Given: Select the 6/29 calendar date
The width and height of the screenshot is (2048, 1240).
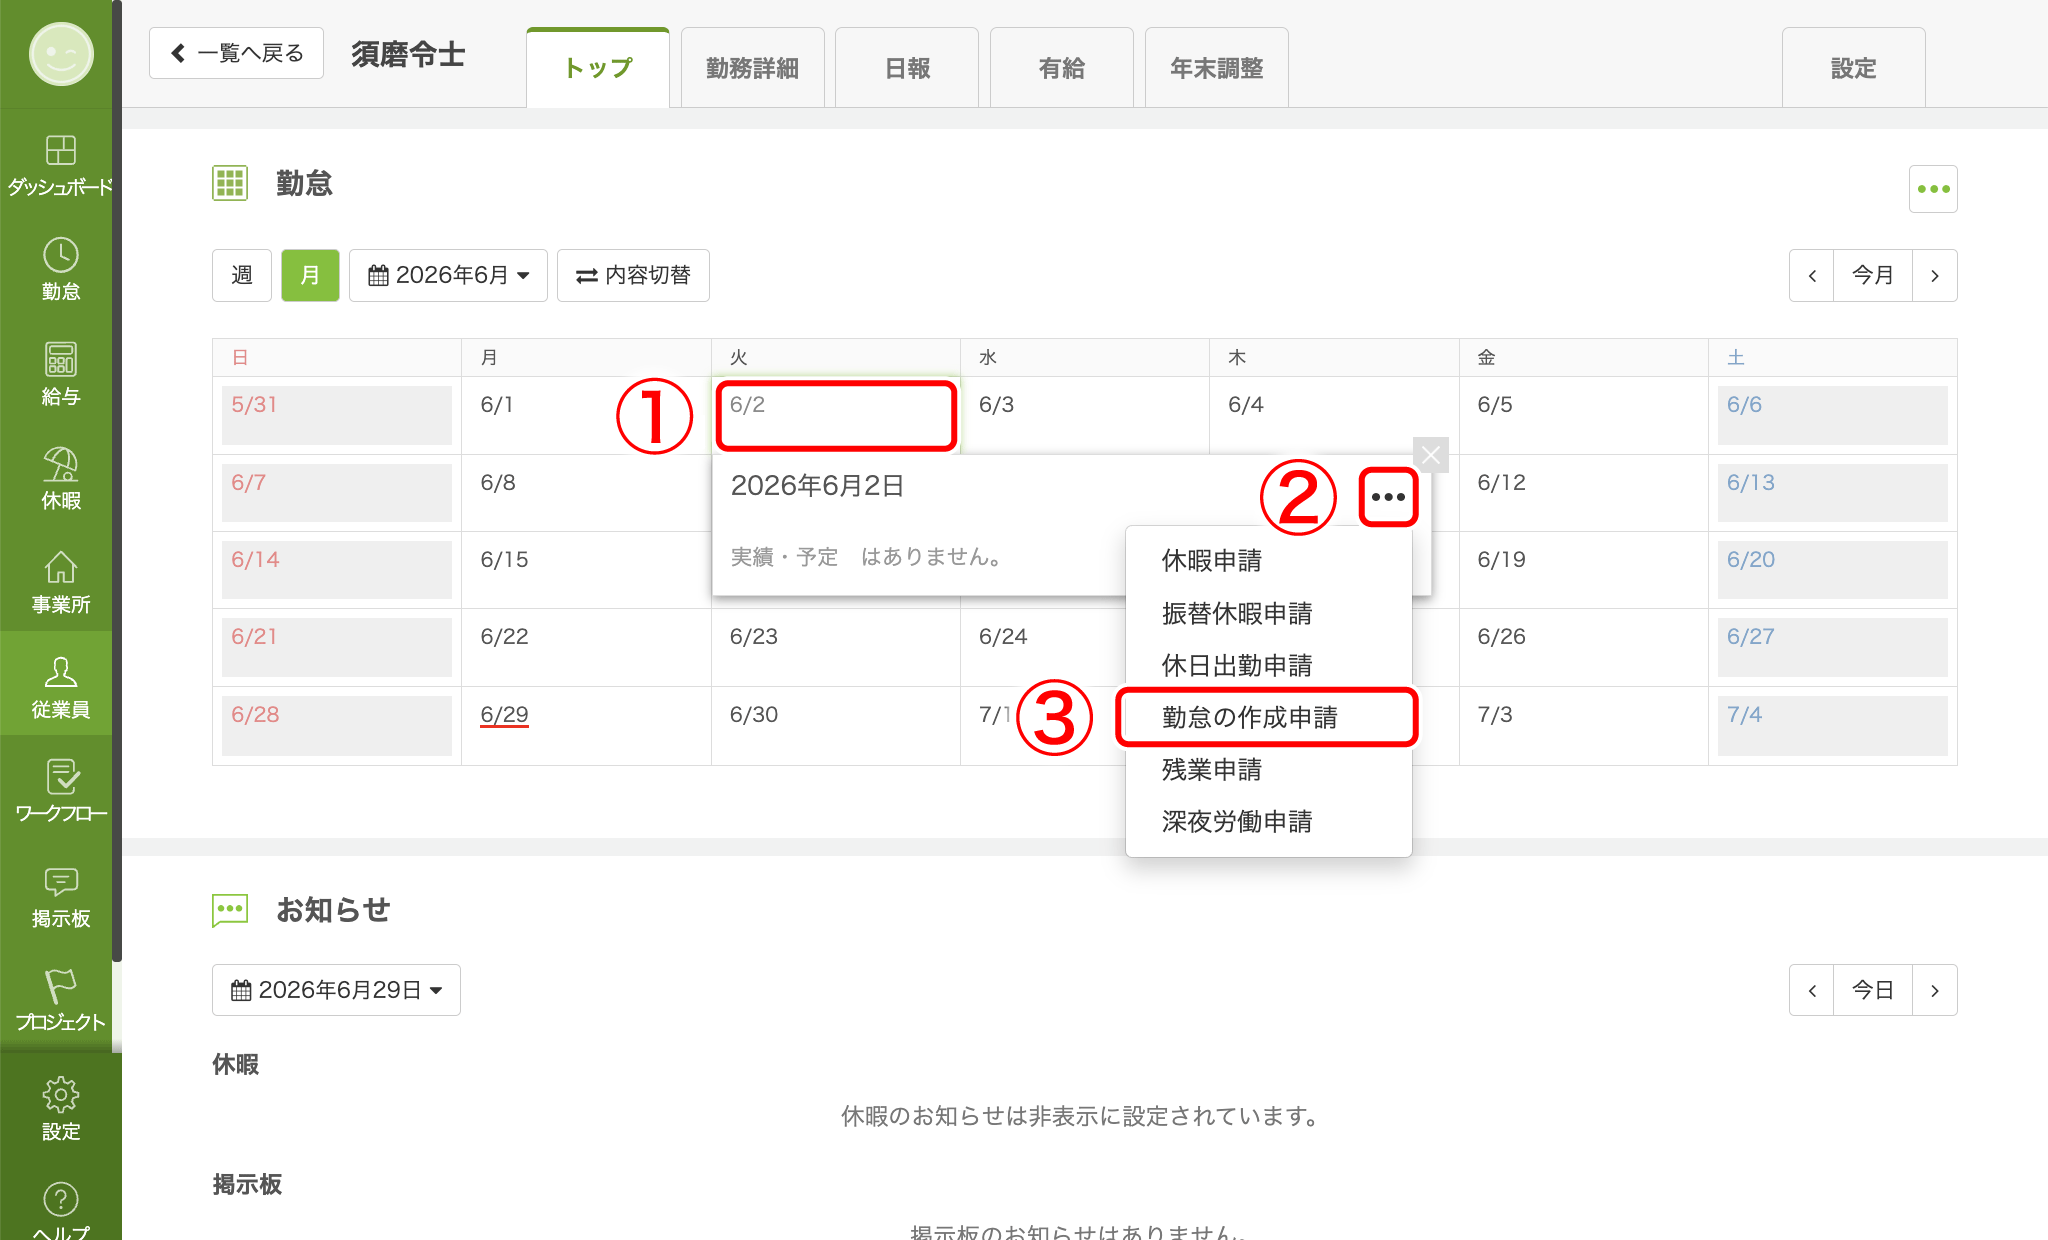Looking at the screenshot, I should tap(504, 715).
